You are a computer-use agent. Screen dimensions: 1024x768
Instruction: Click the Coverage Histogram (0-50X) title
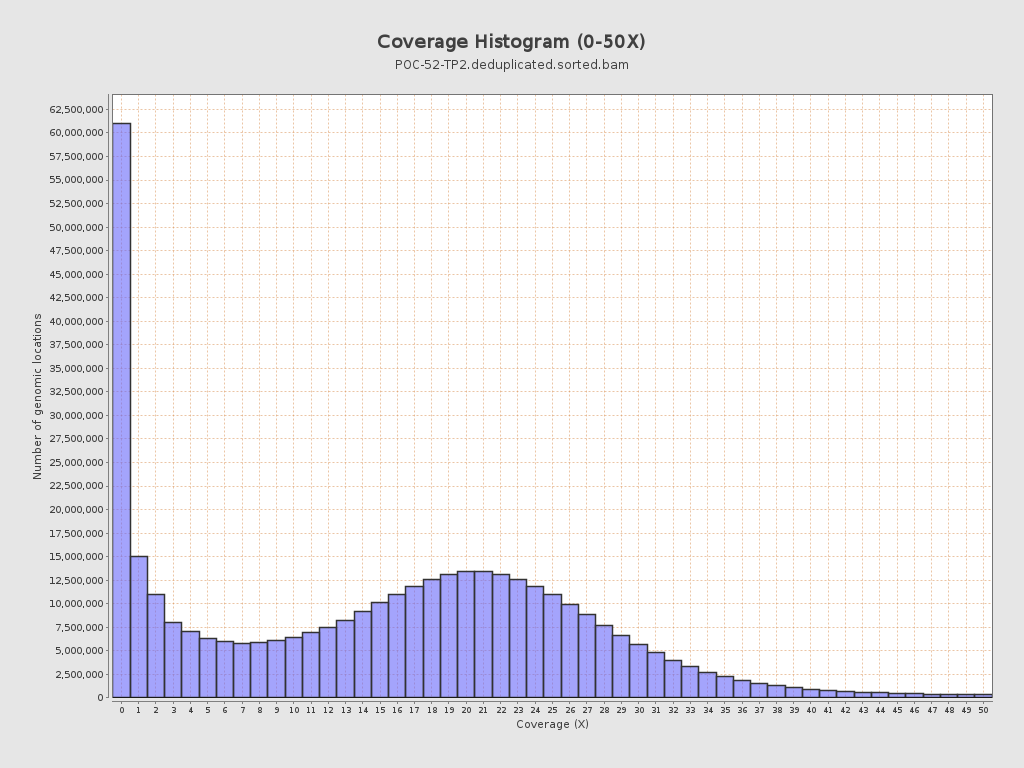click(511, 42)
